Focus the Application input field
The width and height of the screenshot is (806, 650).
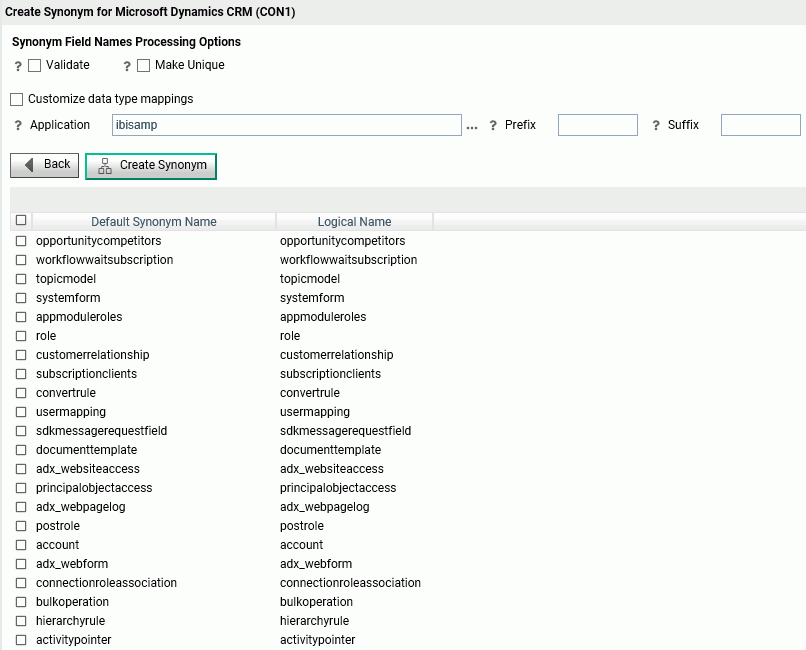(287, 125)
